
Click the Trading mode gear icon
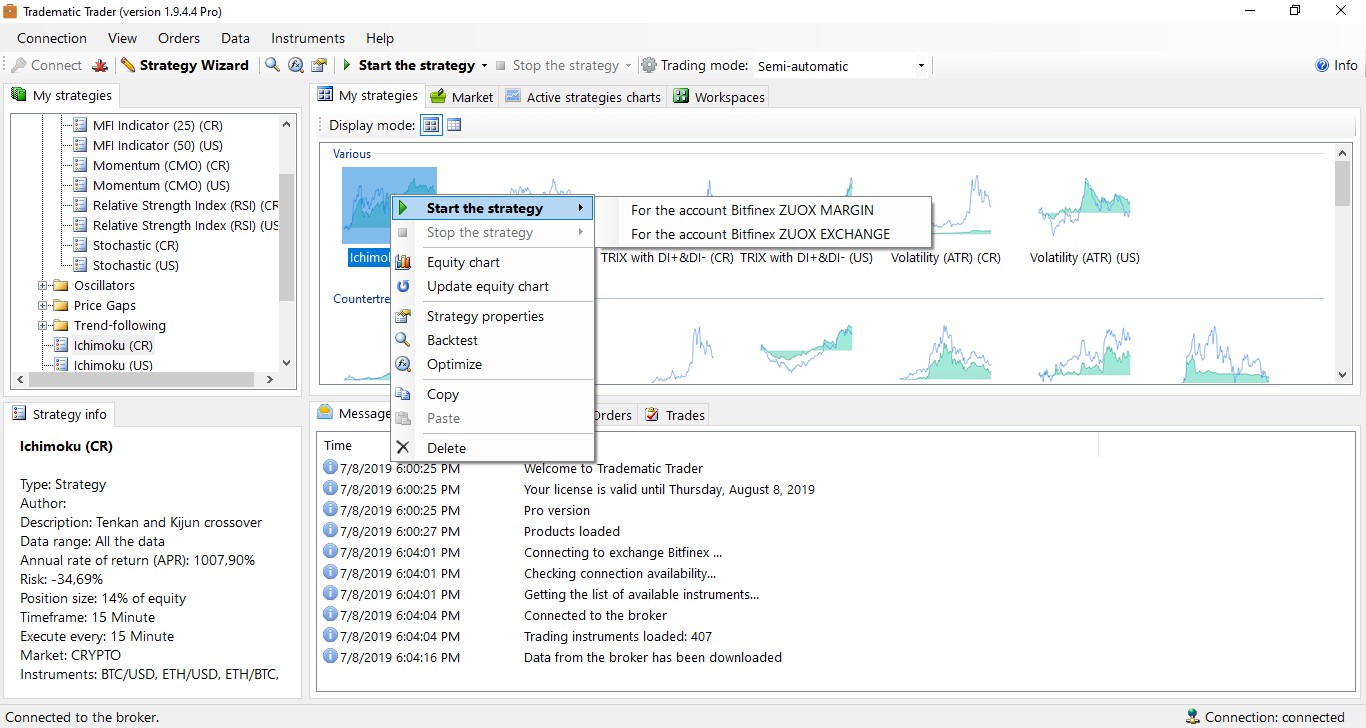pos(649,66)
